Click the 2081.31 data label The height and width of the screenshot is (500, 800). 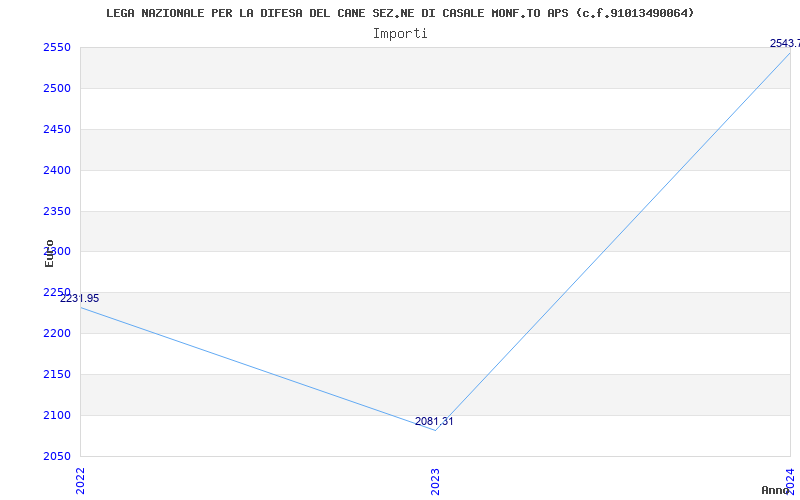tap(434, 421)
